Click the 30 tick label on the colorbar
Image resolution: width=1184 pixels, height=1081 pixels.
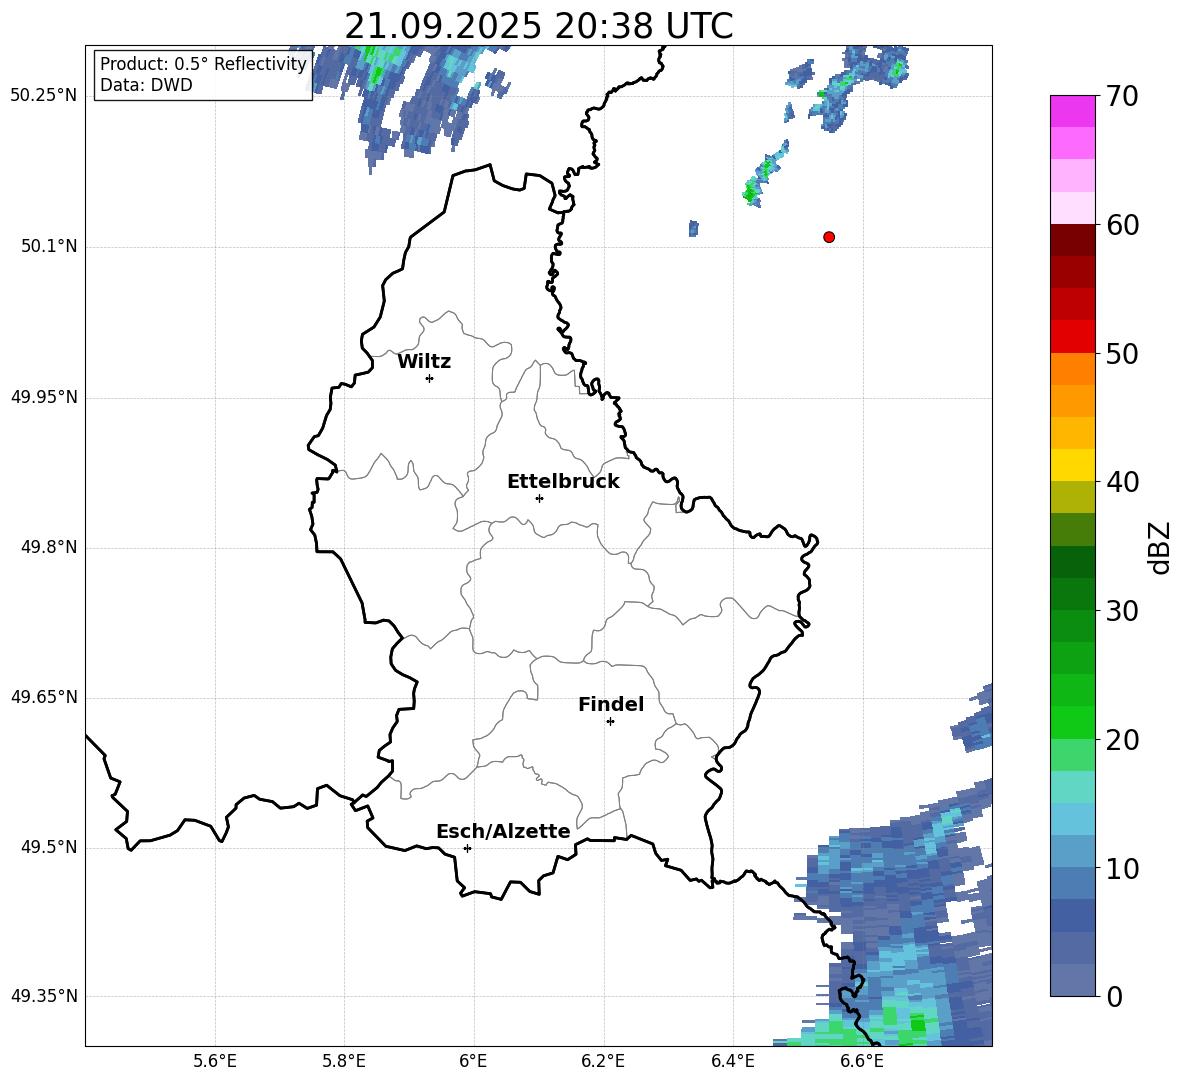1122,611
